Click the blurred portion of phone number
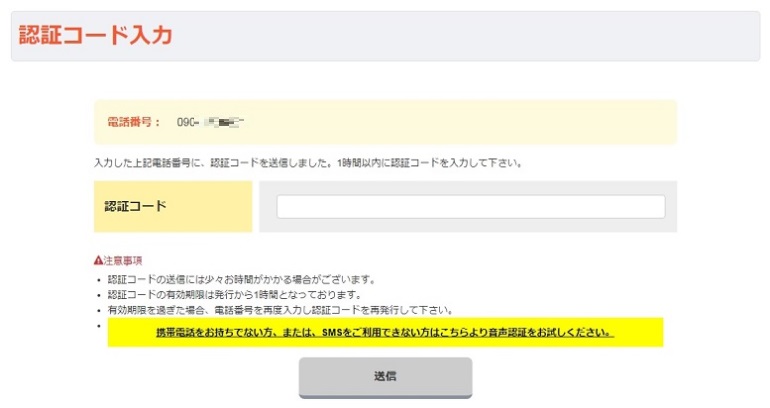770x408 pixels. point(224,123)
